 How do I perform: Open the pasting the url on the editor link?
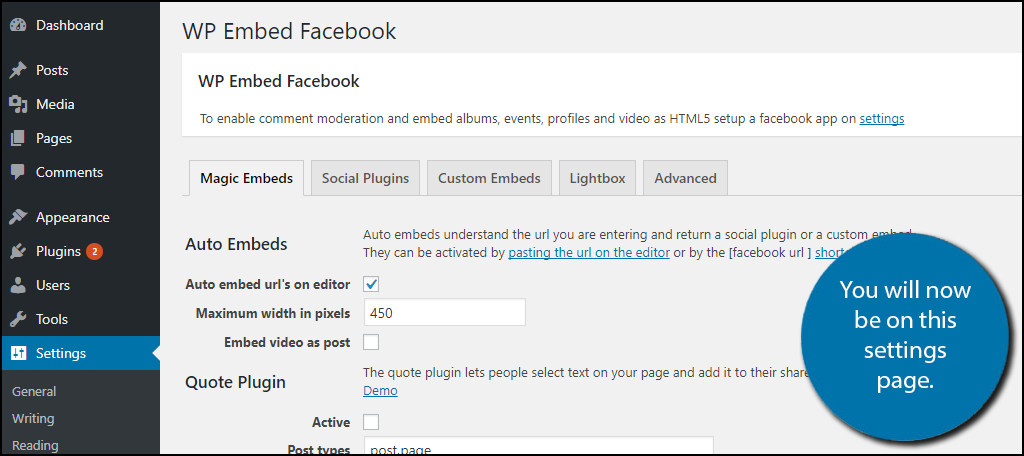(x=589, y=252)
